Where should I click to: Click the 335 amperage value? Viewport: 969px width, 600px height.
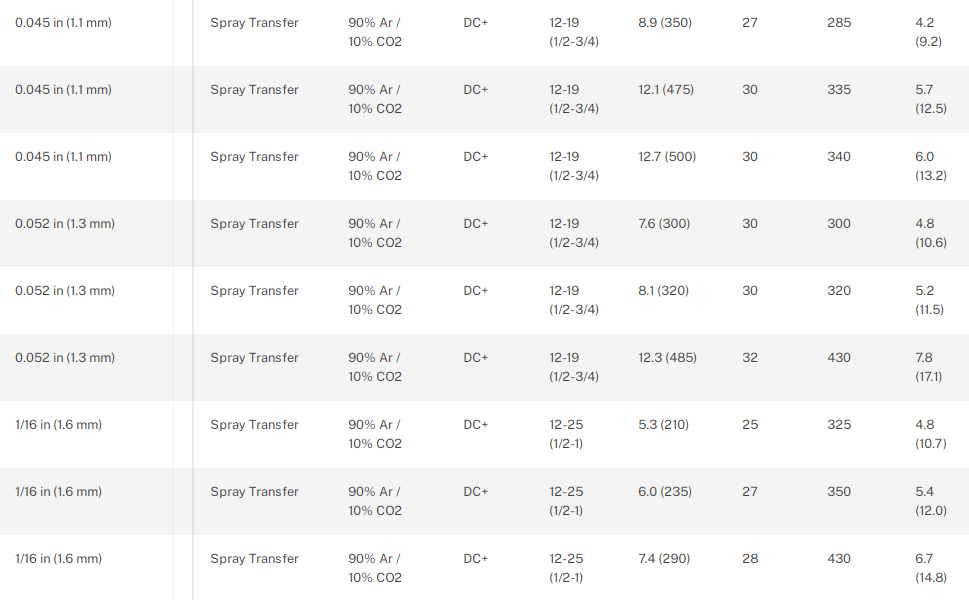click(839, 90)
